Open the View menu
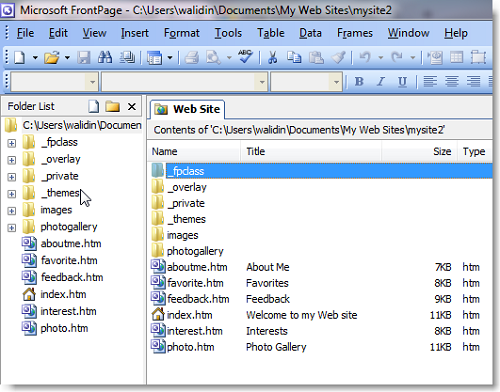Image resolution: width=500 pixels, height=392 pixels. click(94, 33)
